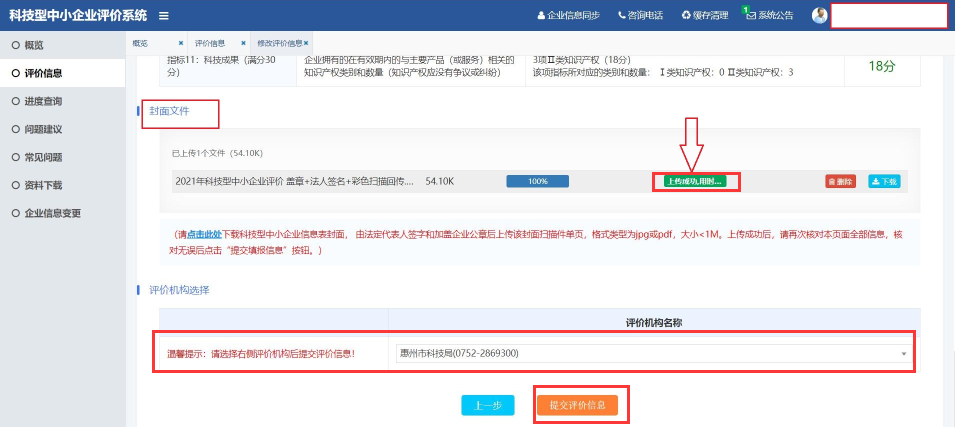
Task: Click the 100% upload progress bar
Action: pyautogui.click(x=537, y=181)
